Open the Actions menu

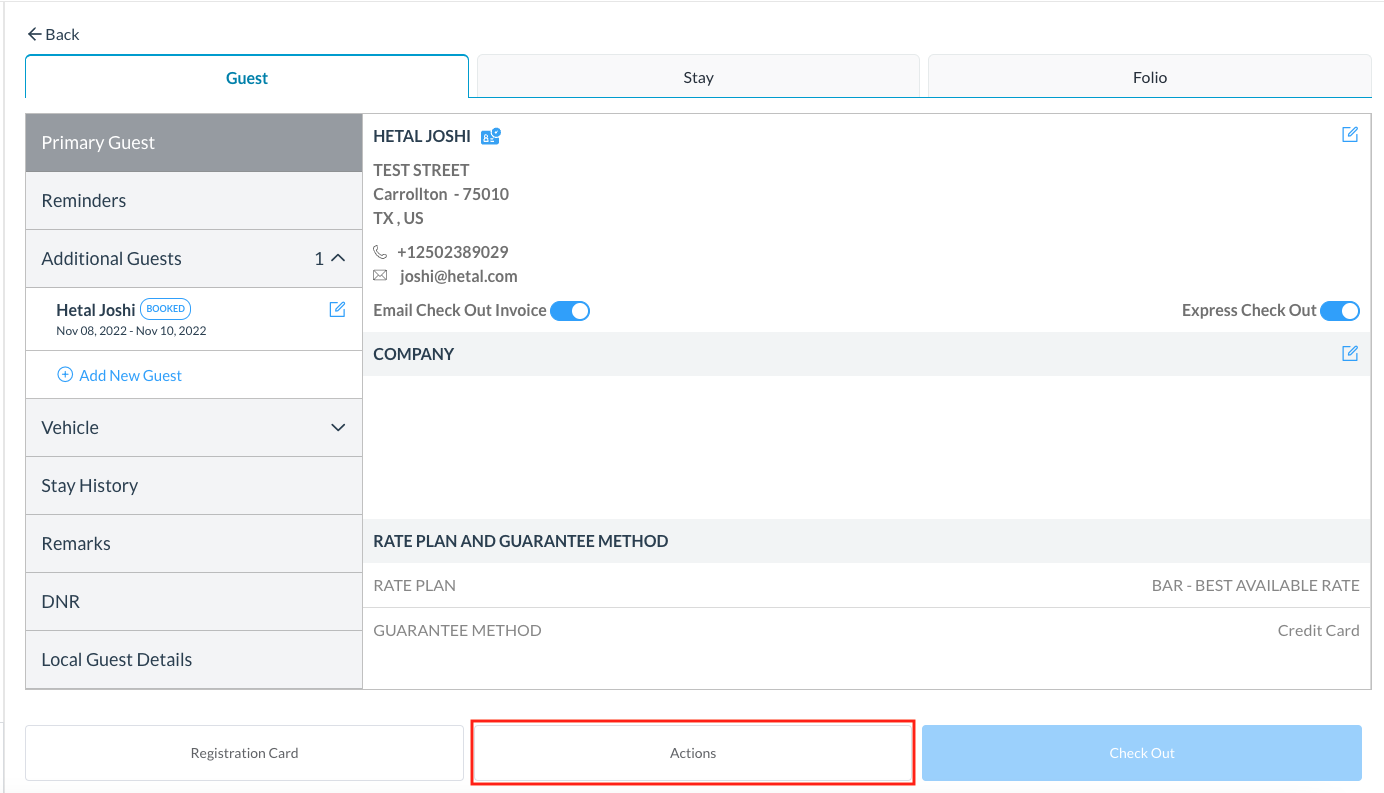pos(692,753)
